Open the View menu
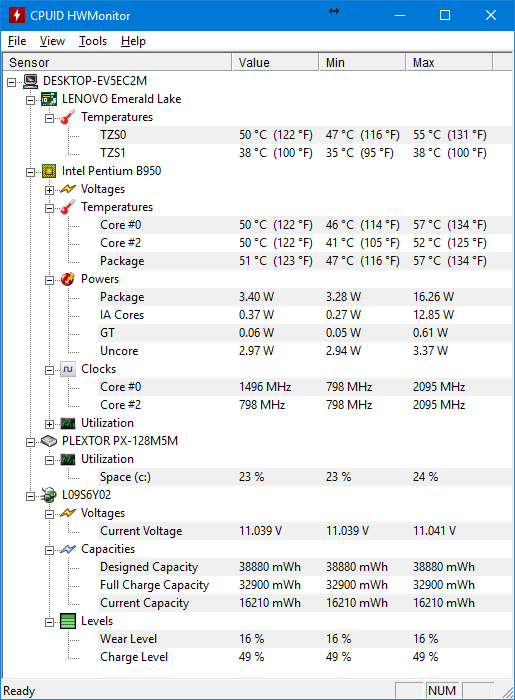The width and height of the screenshot is (515, 700). pos(52,41)
